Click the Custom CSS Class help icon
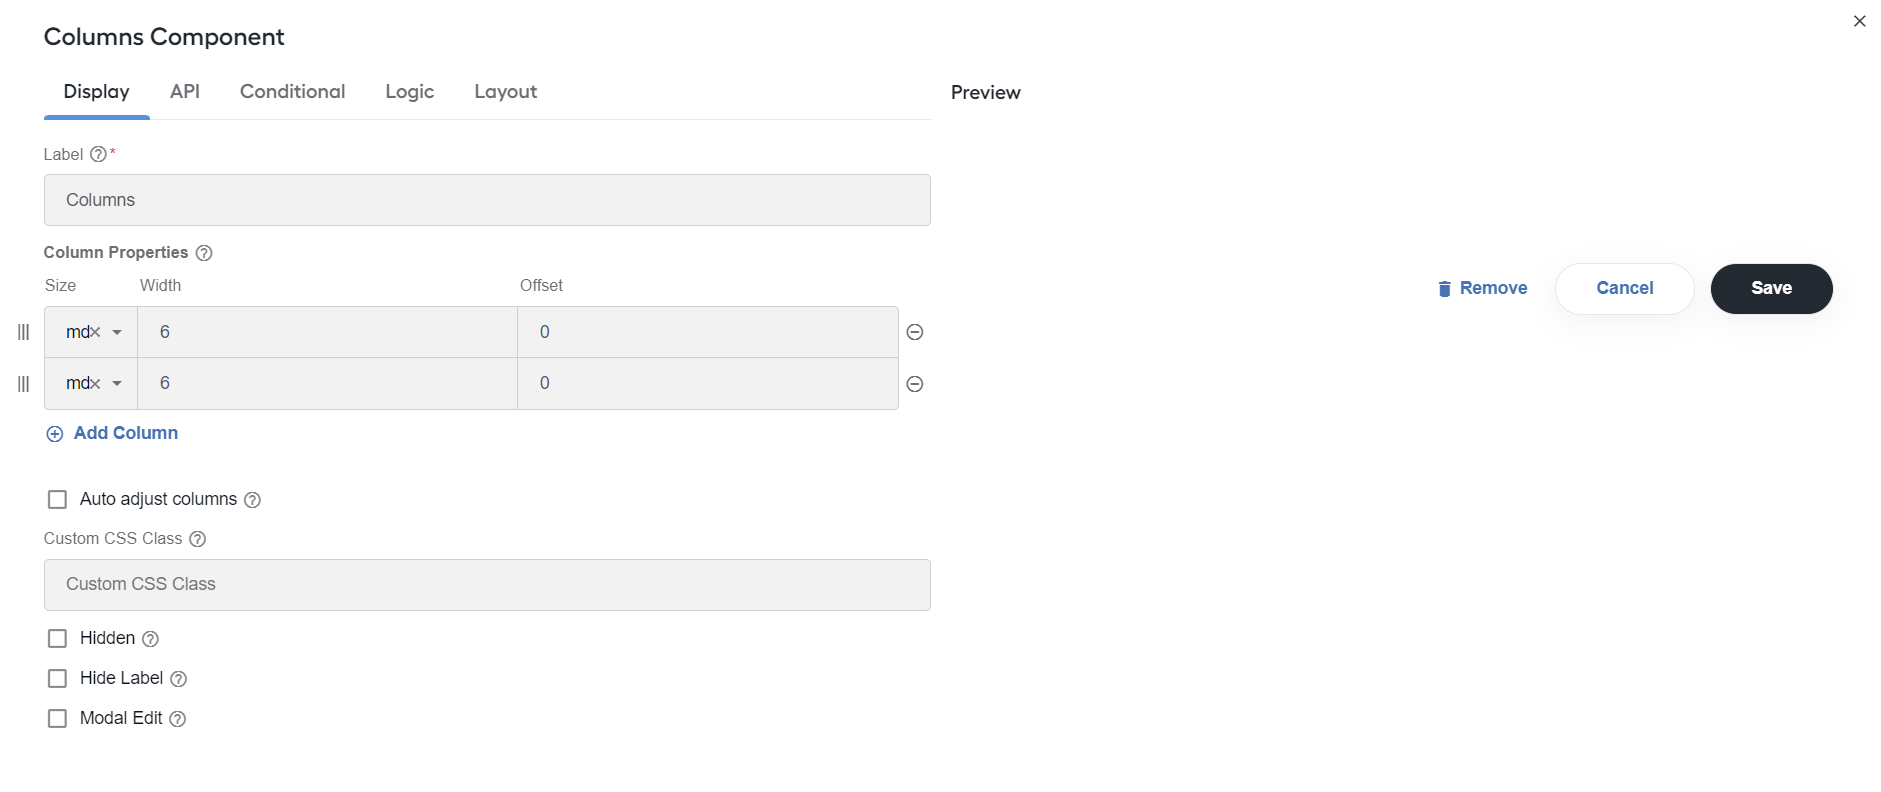This screenshot has width=1881, height=792. pyautogui.click(x=198, y=539)
